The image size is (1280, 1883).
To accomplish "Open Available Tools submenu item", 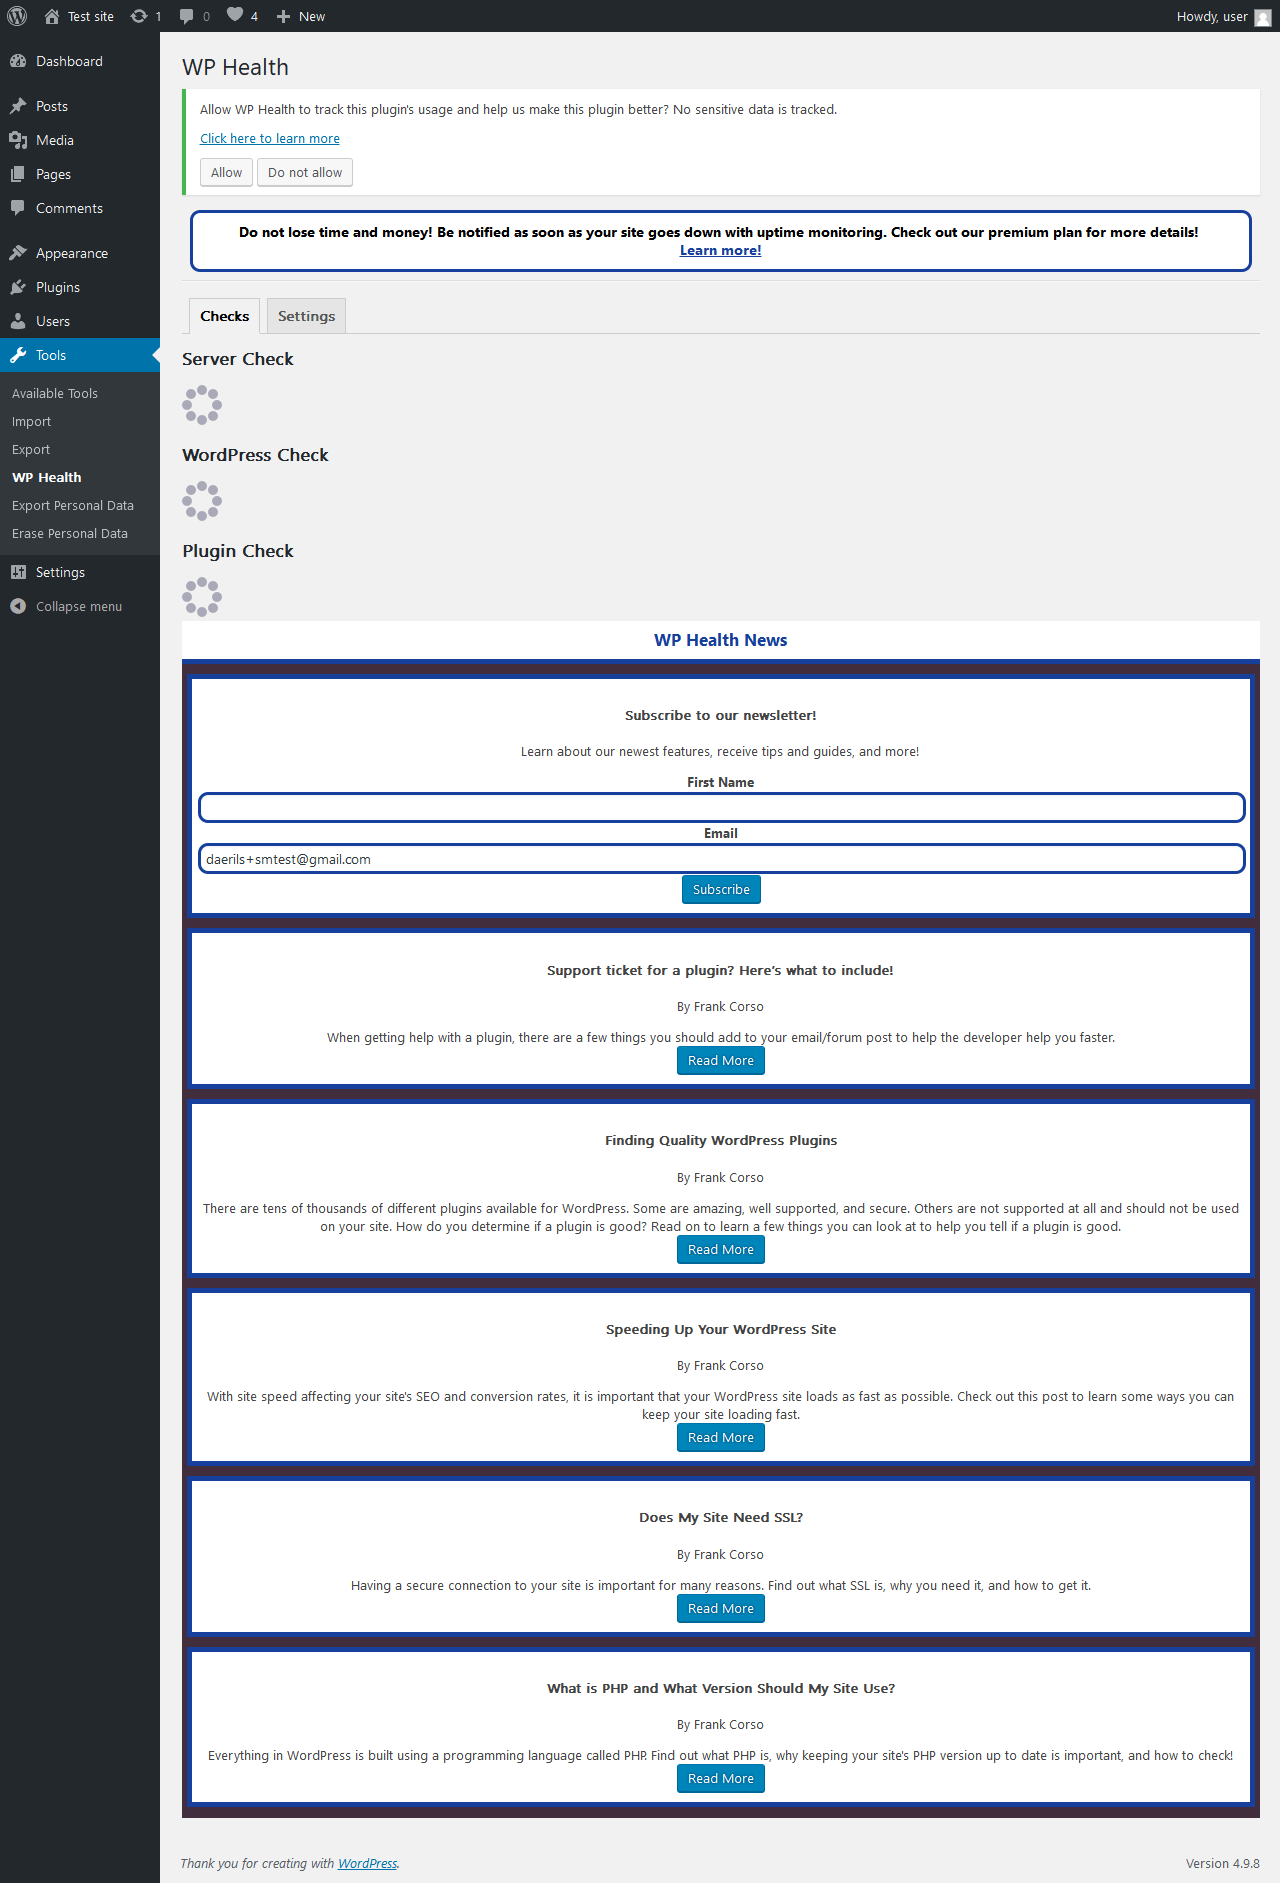I will coord(55,393).
